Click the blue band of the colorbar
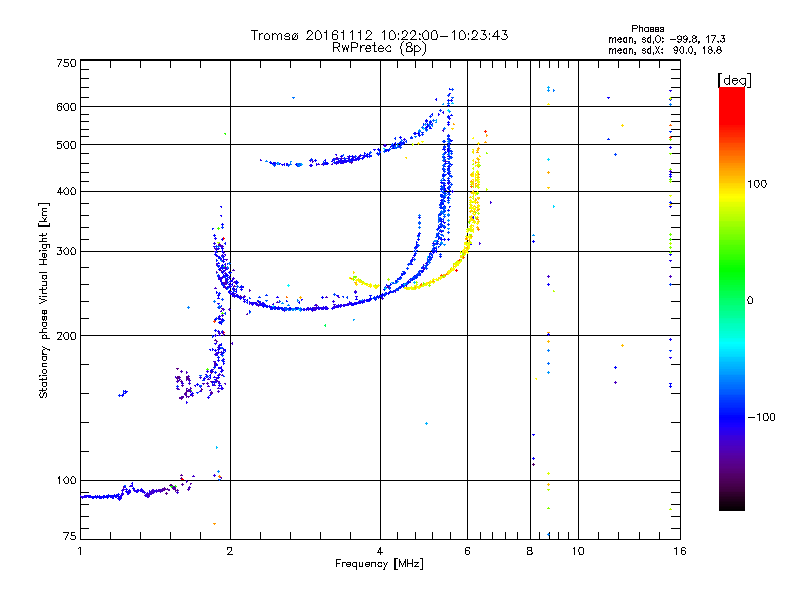 pos(732,416)
